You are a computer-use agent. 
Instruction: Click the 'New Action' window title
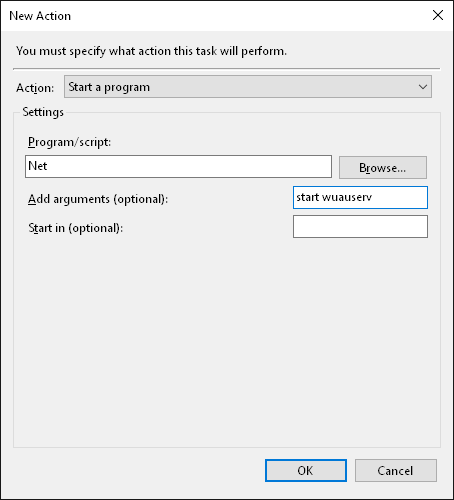(x=40, y=16)
